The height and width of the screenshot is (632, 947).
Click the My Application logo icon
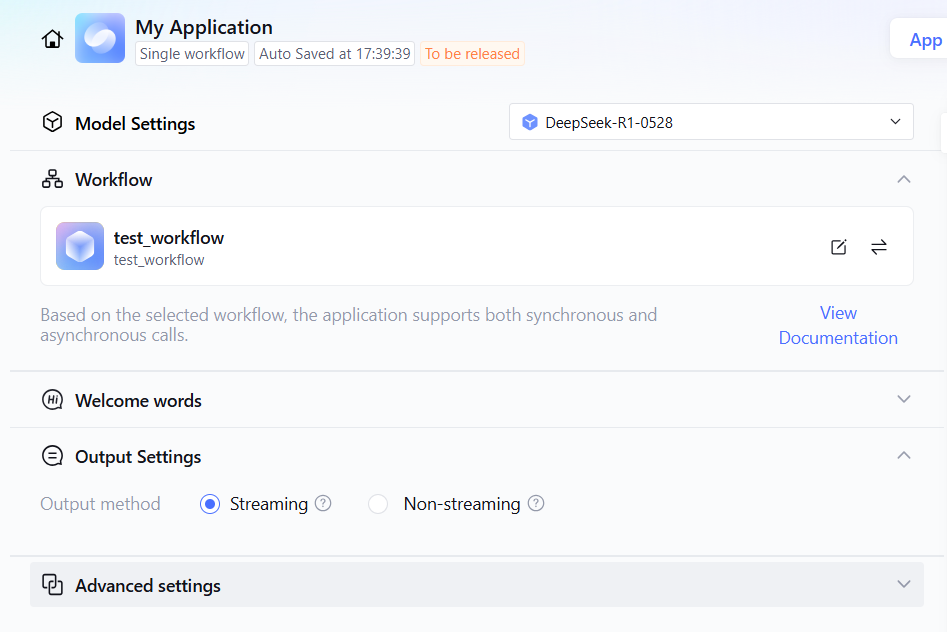point(100,38)
